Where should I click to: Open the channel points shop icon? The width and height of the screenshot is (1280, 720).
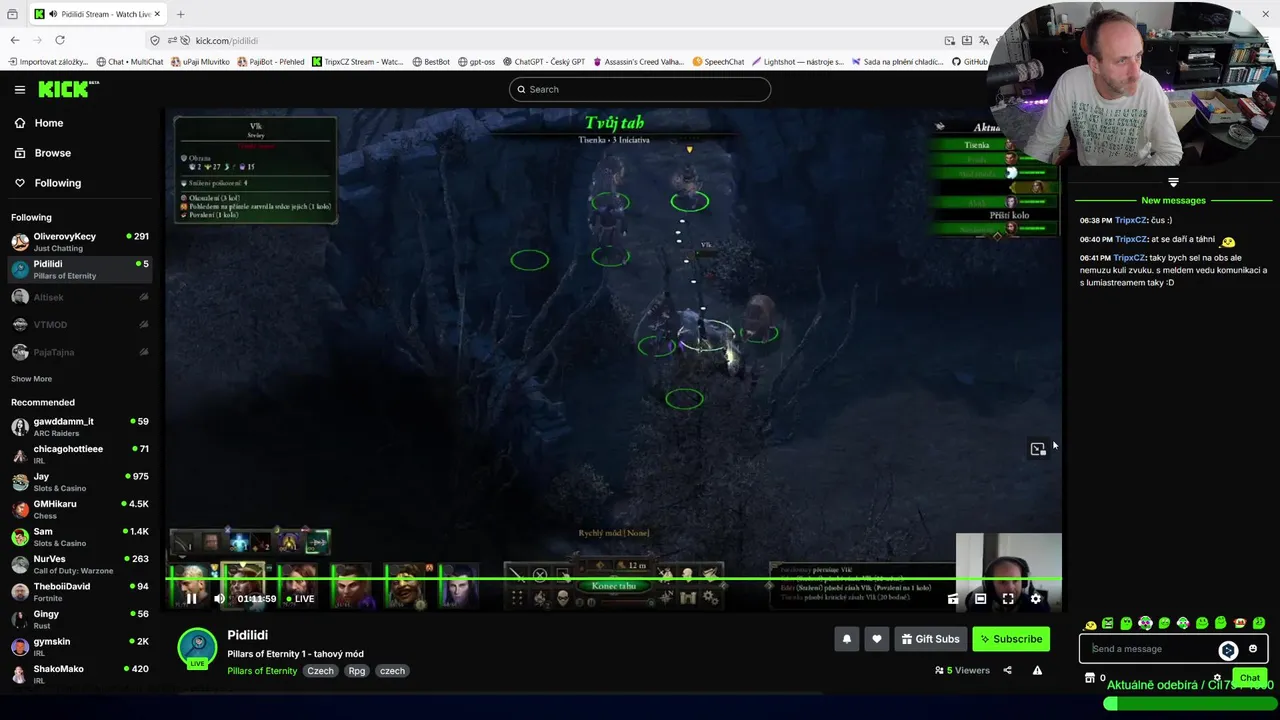(1090, 678)
